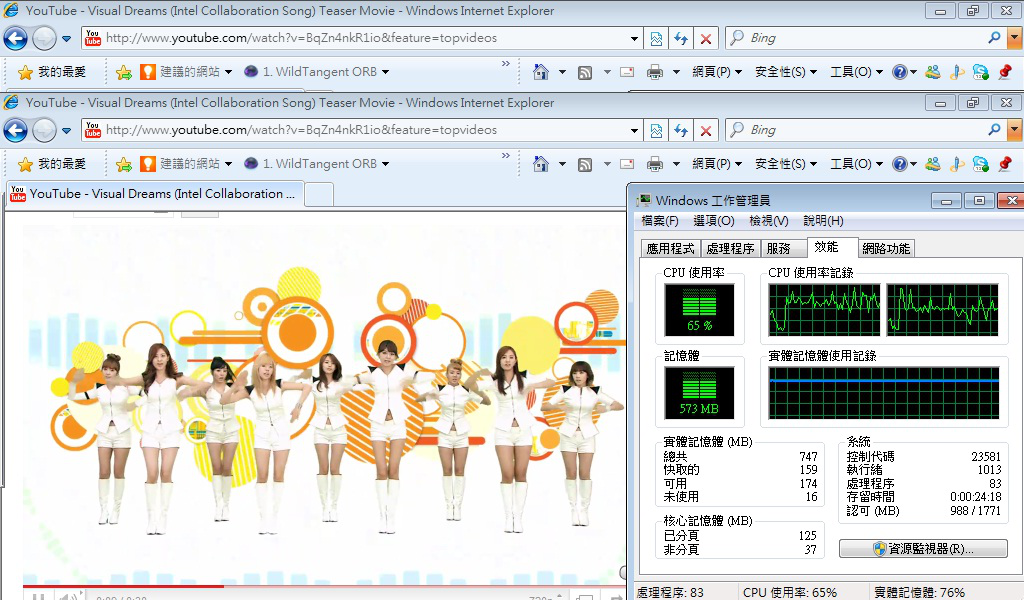1024x600 pixels.
Task: Expand the Print dropdown arrow in front IE
Action: pos(676,164)
